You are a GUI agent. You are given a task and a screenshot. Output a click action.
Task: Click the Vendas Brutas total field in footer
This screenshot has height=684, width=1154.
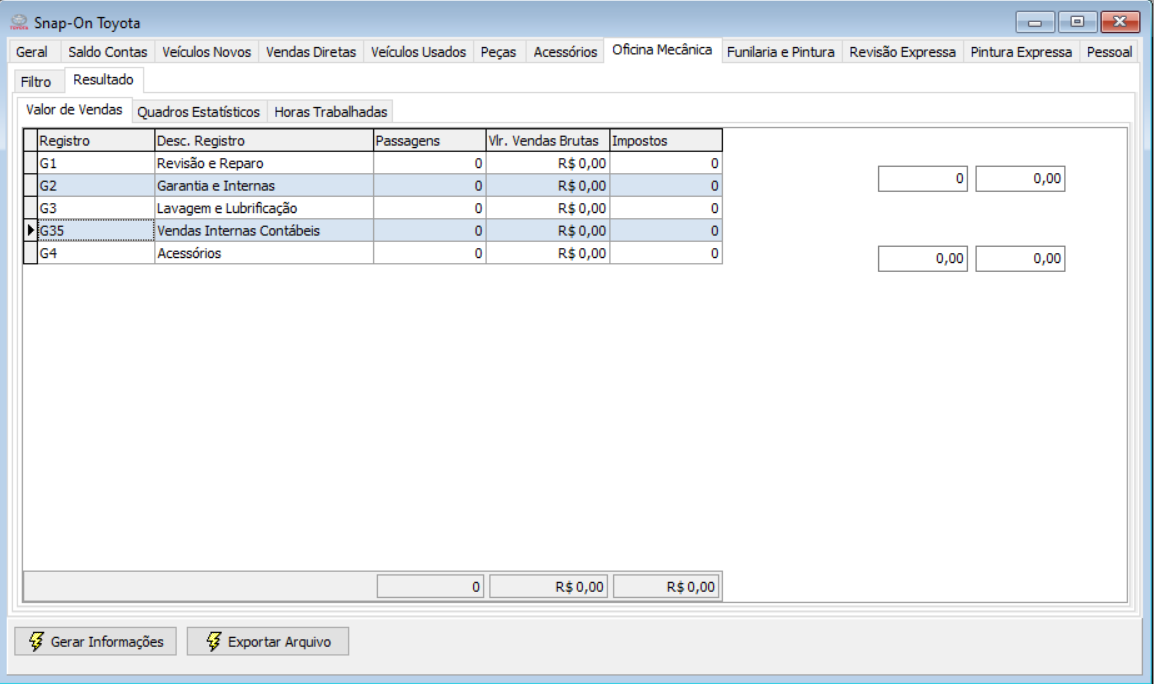(548, 587)
